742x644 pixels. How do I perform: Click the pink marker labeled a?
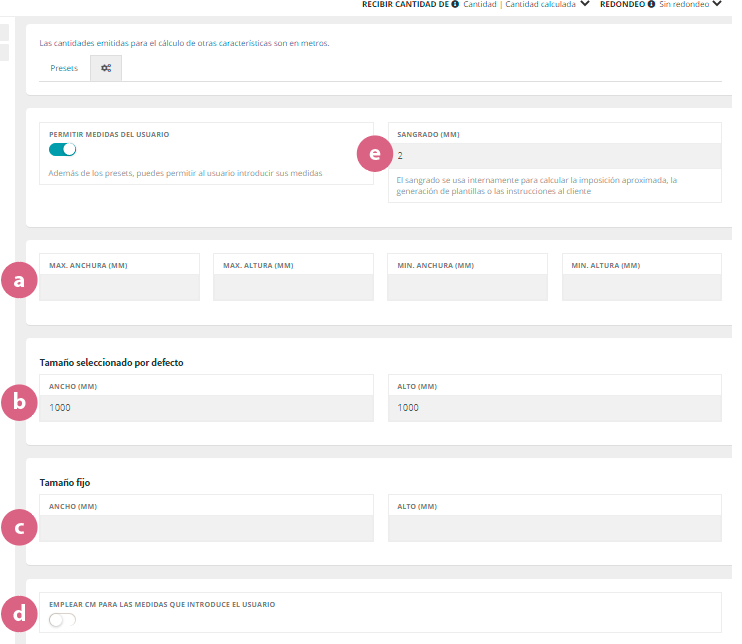click(x=19, y=281)
